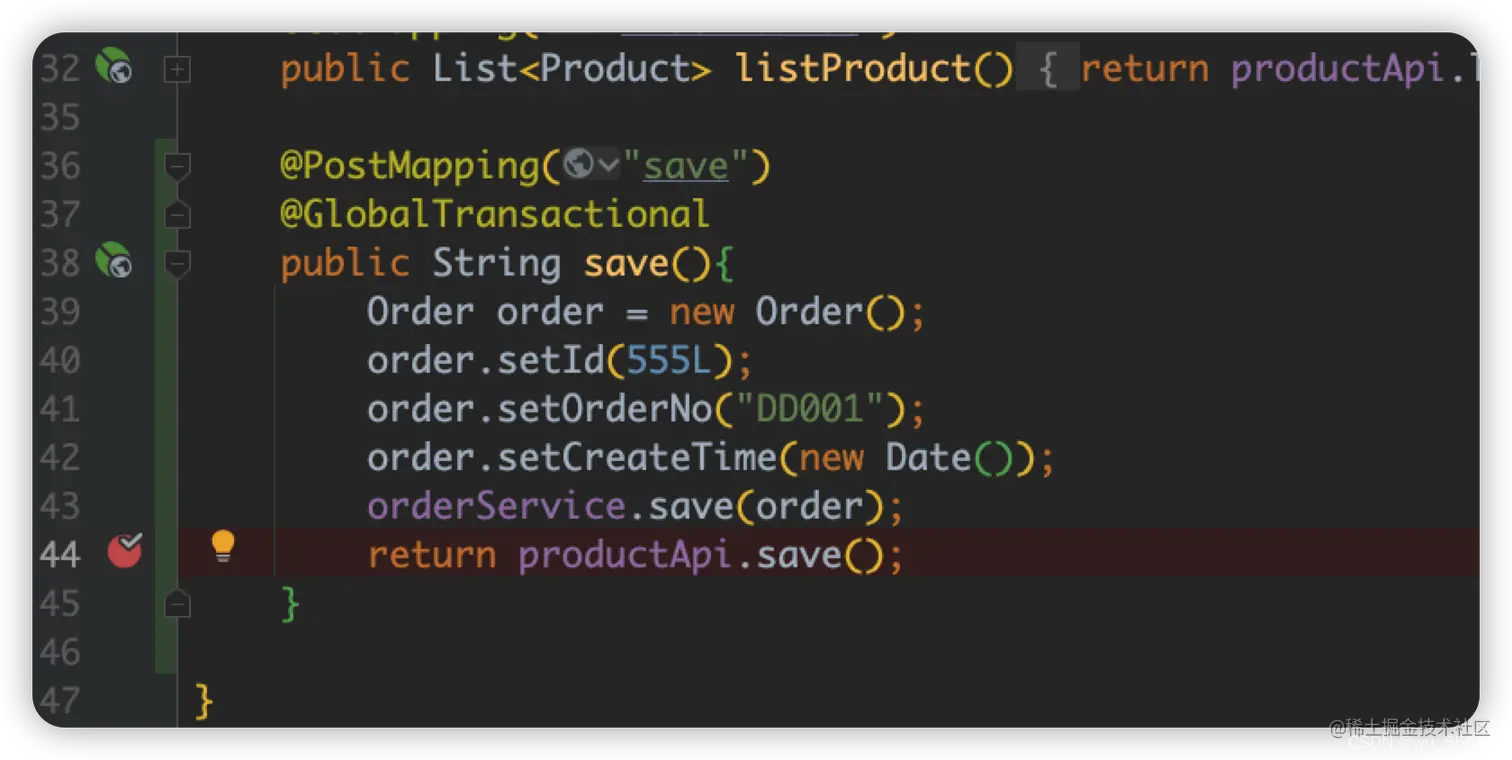The image size is (1512, 760).
Task: Click the web endpoint gutter icon on line 32
Action: point(114,67)
